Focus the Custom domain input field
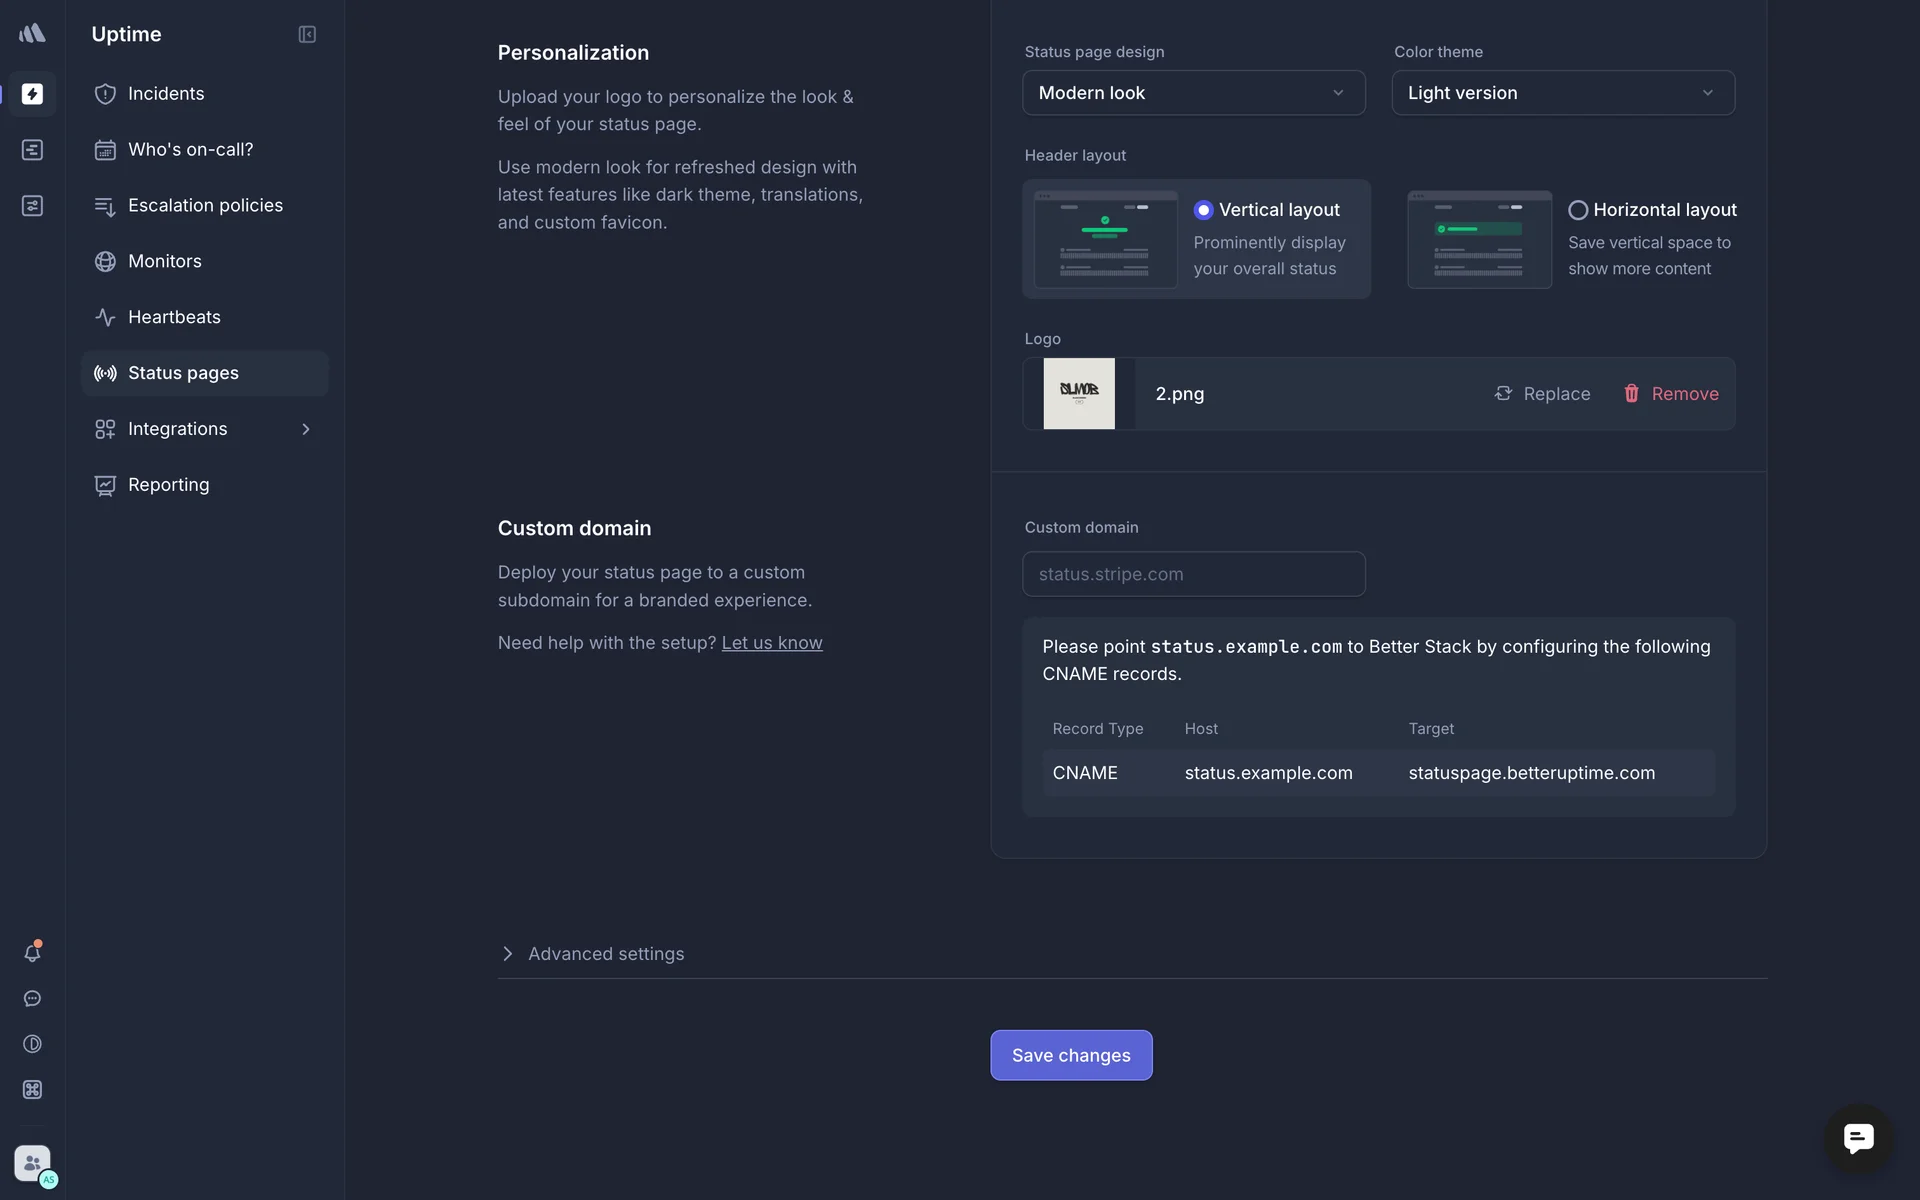1920x1200 pixels. coord(1193,574)
